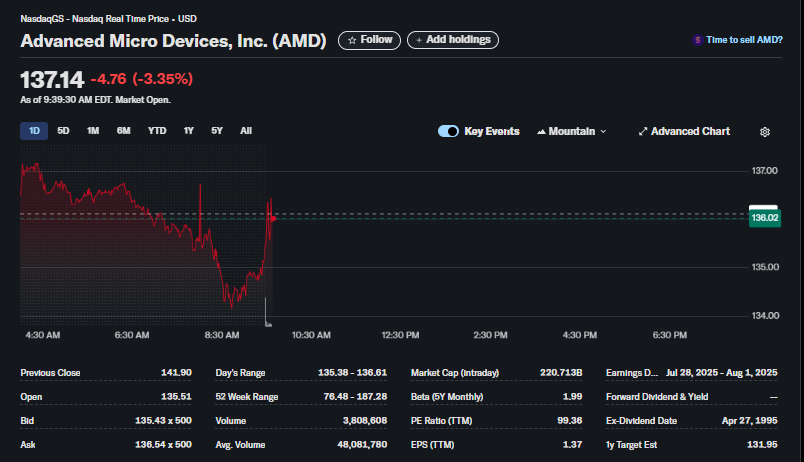
Task: Switch to the 1M range
Action: click(93, 131)
